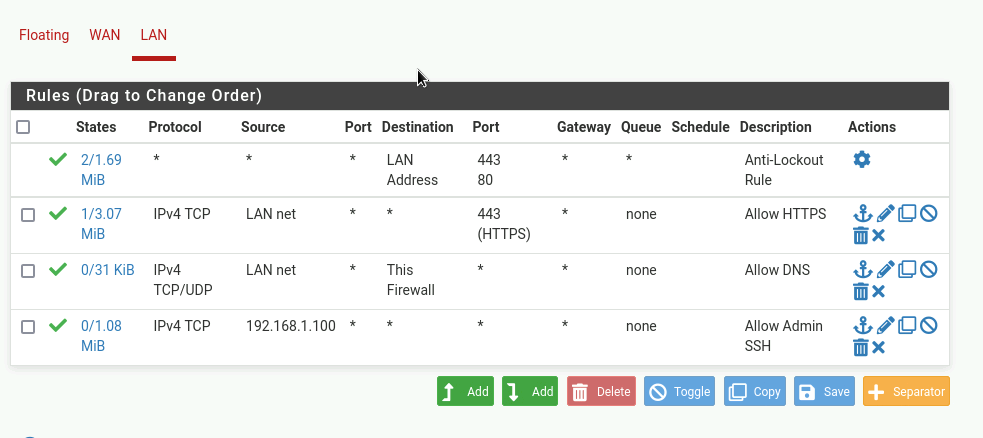This screenshot has height=438, width=983.
Task: Switch to the Floating tab
Action: click(x=44, y=35)
